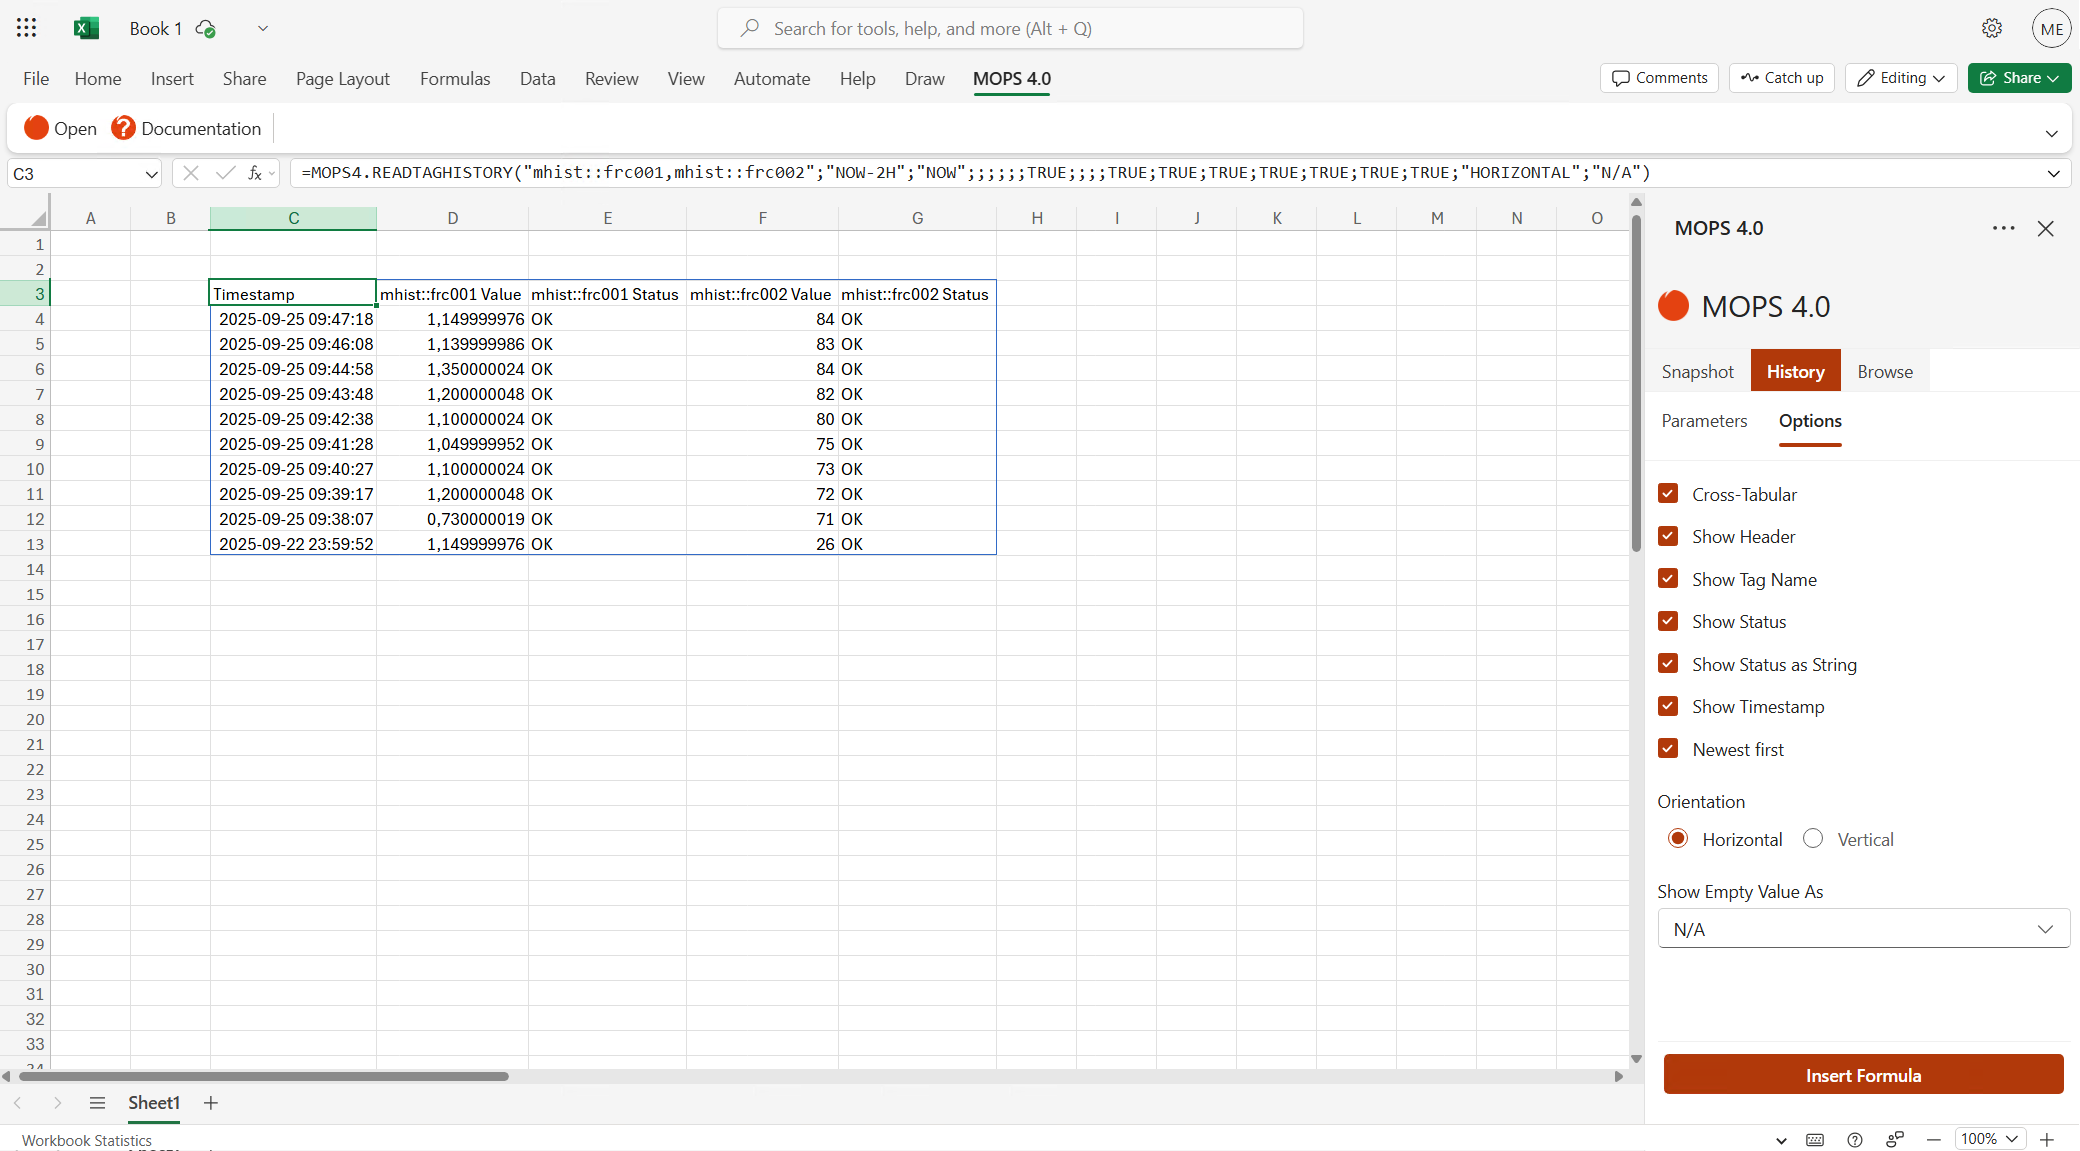Screen dimensions: 2080x1151
Task: Open the Editing mode selector
Action: coord(1899,77)
